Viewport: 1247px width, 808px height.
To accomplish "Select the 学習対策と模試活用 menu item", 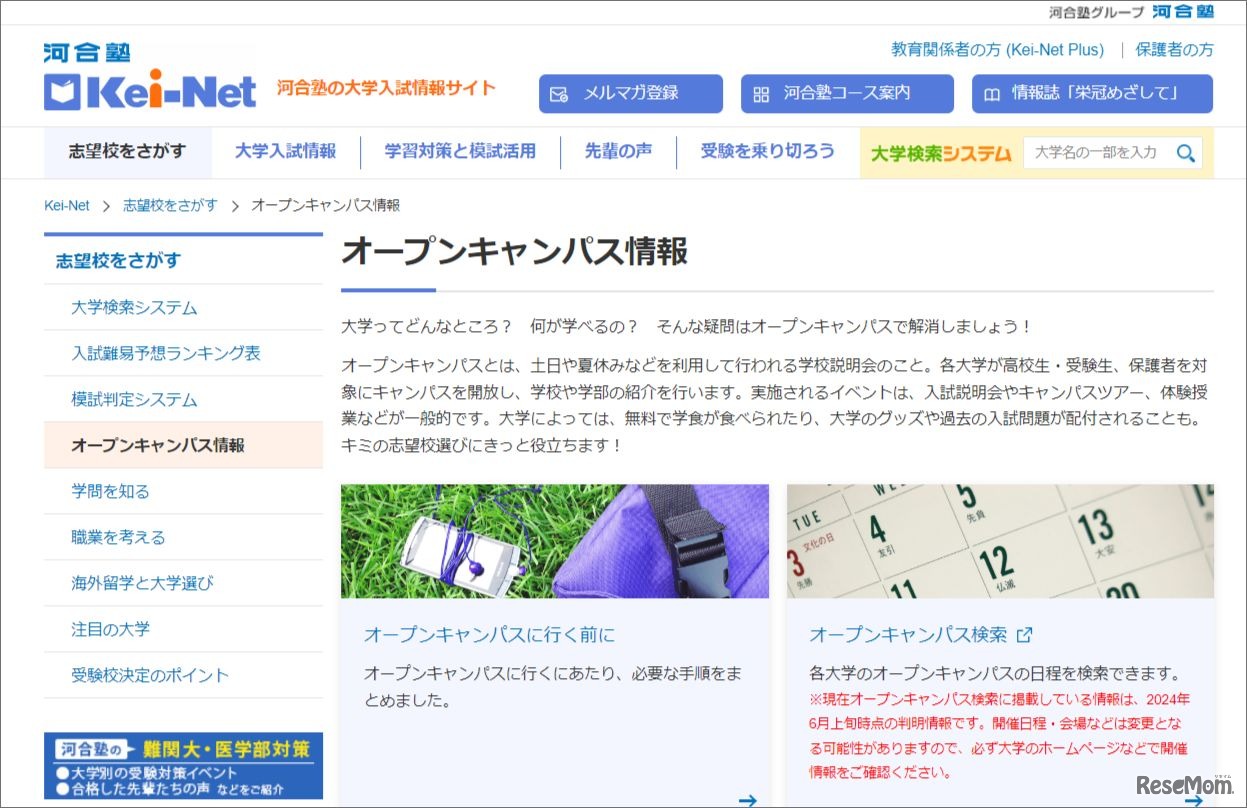I will 461,152.
